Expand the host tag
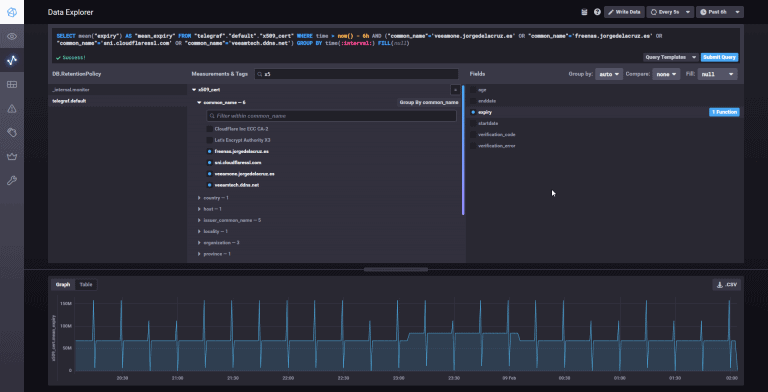The width and height of the screenshot is (768, 392). 199,209
